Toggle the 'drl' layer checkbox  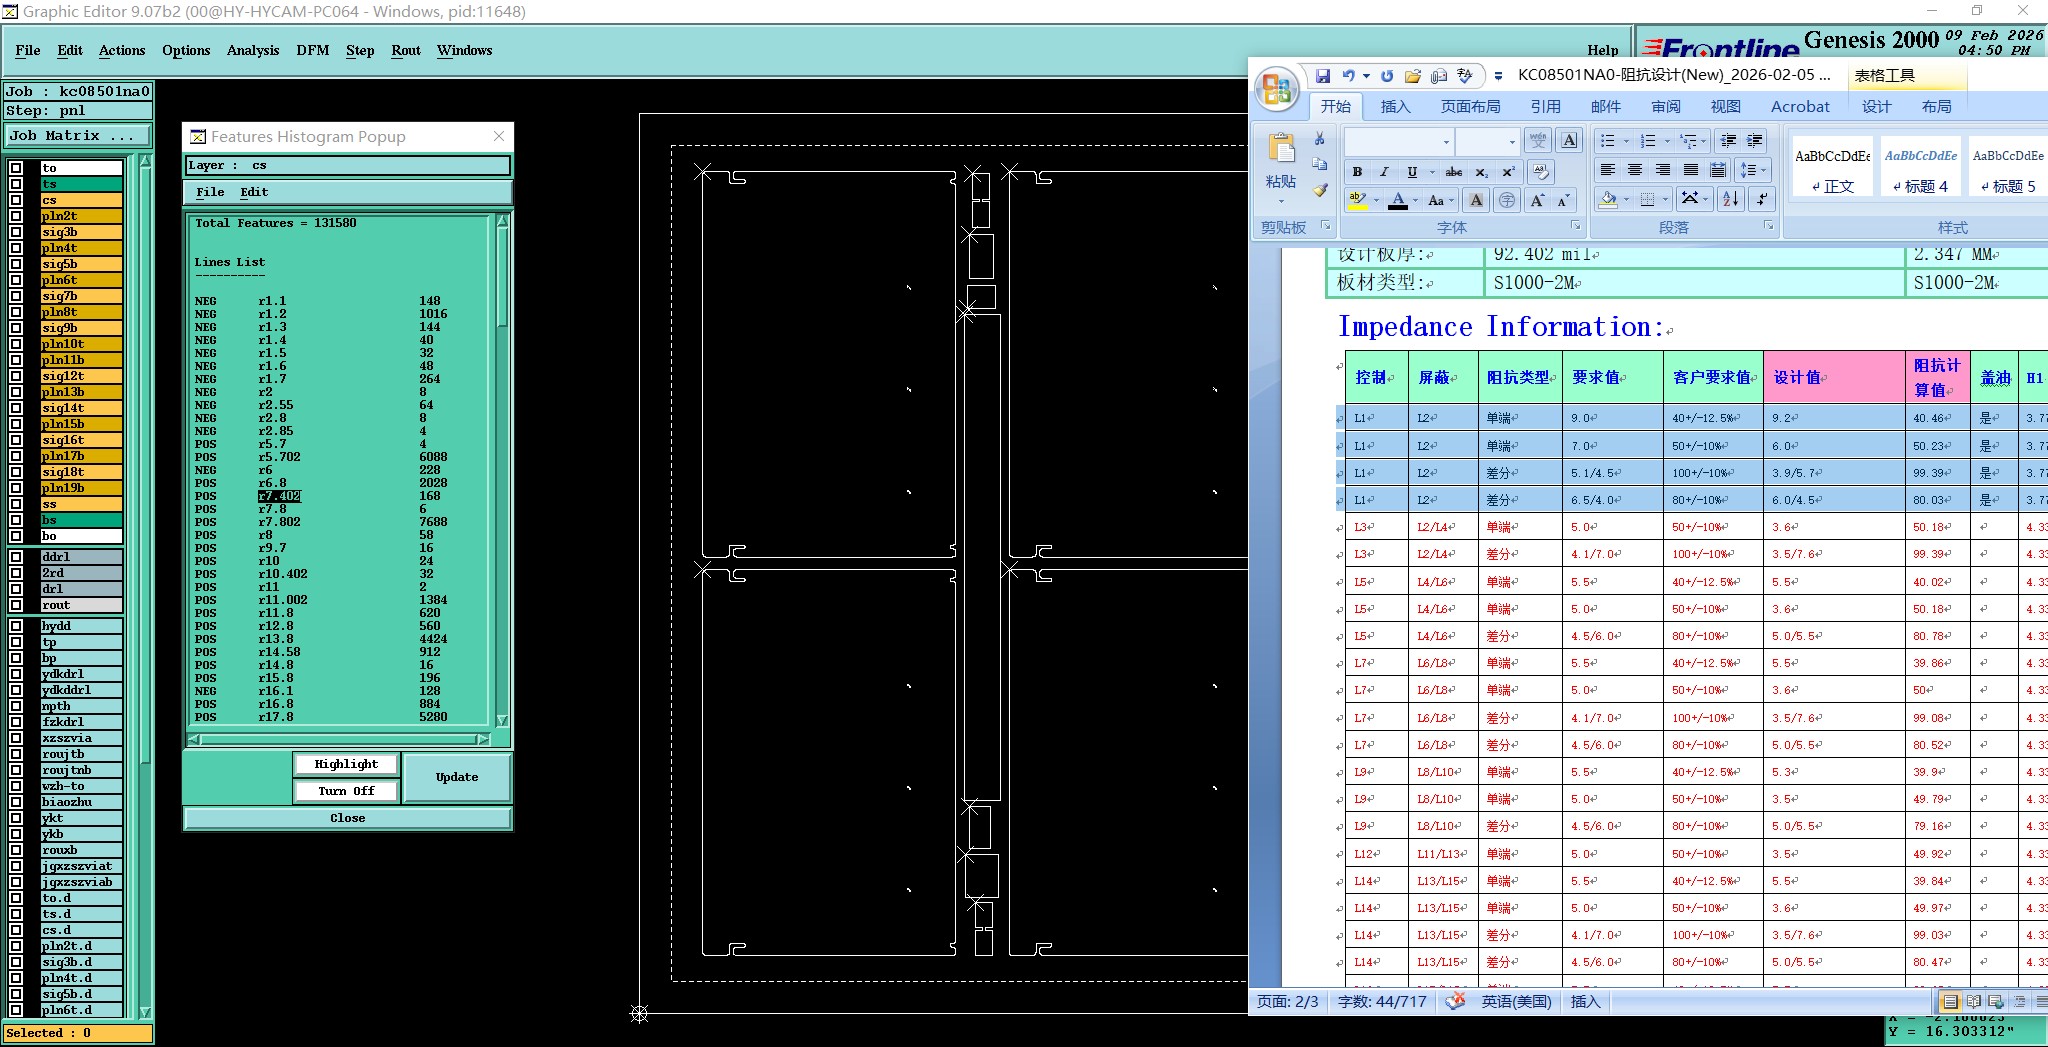16,589
